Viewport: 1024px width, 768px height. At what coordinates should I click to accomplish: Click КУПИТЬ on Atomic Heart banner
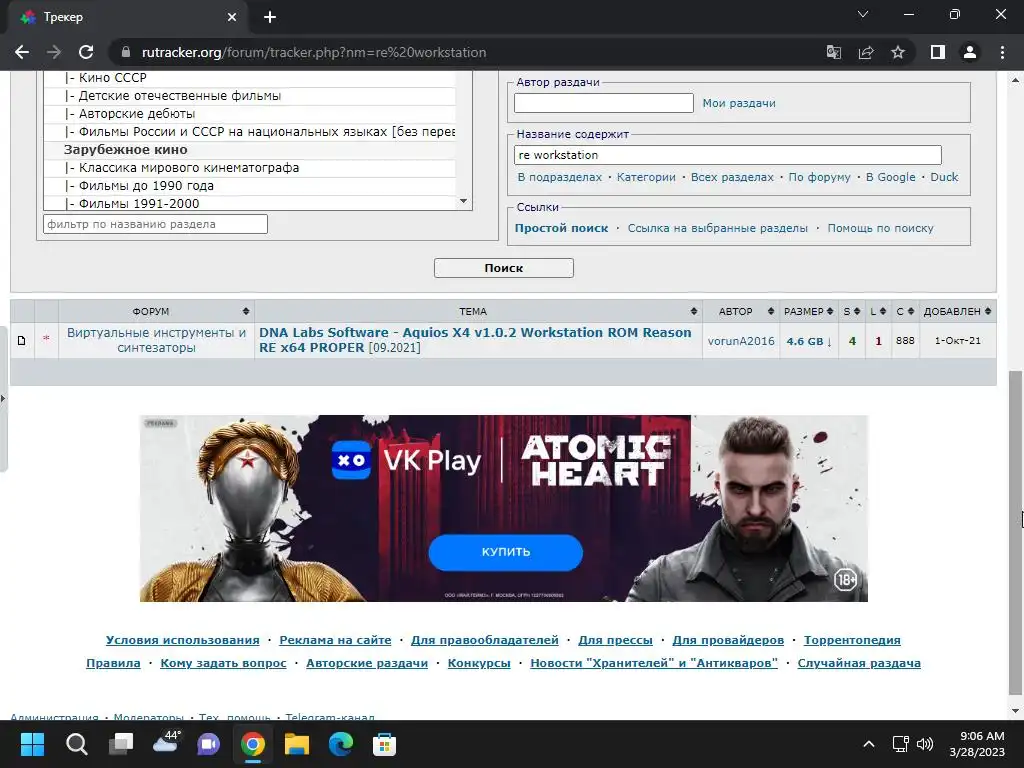coord(505,552)
